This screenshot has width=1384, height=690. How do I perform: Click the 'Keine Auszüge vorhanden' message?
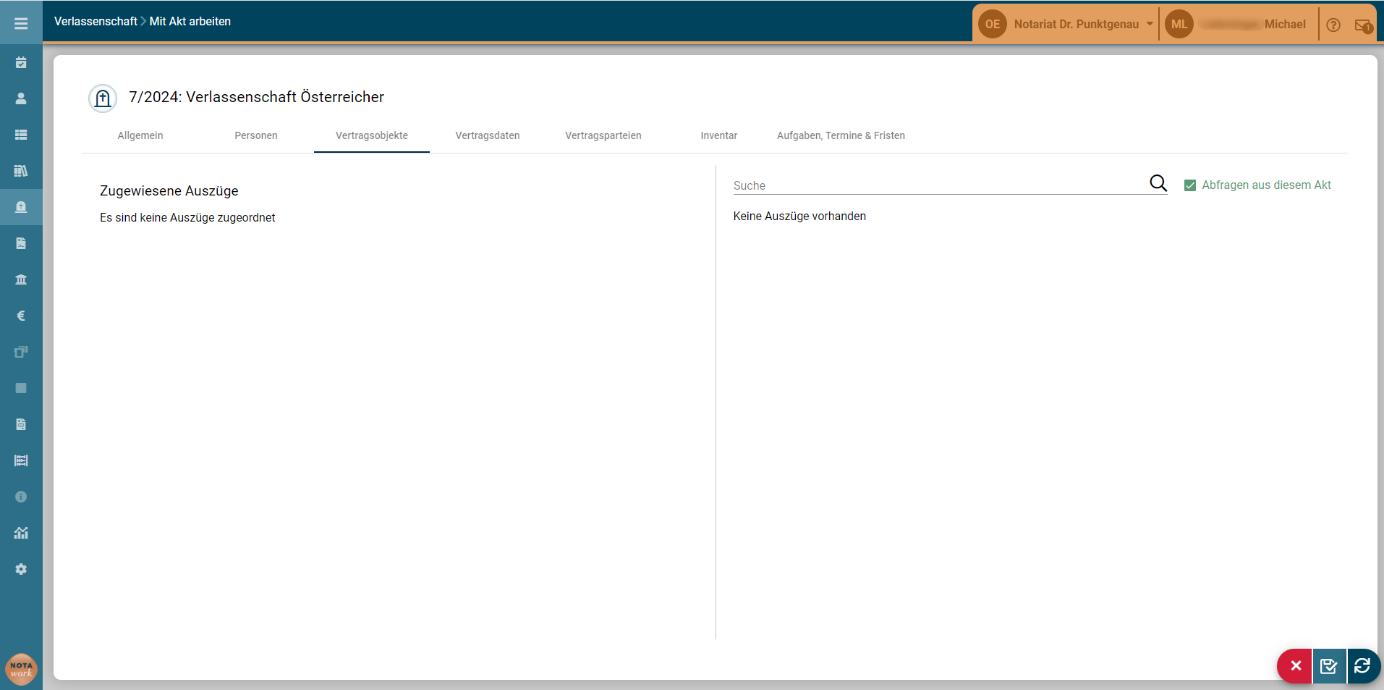(799, 216)
